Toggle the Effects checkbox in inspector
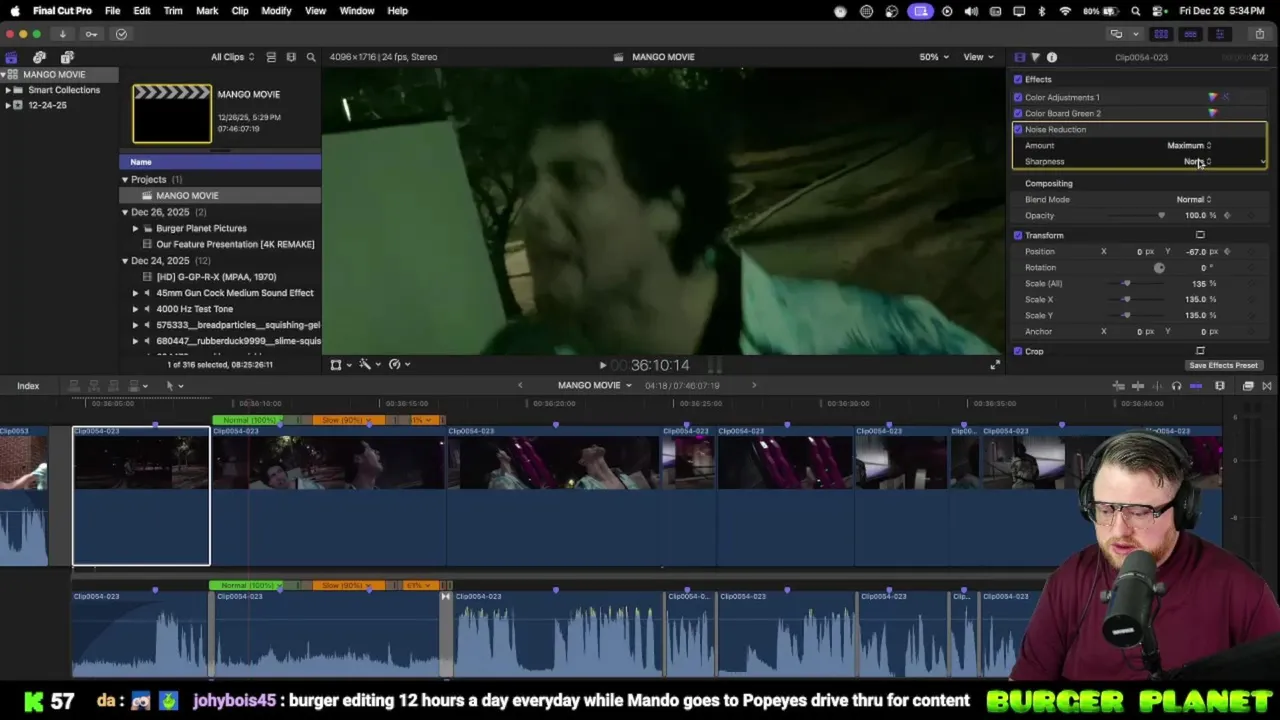Viewport: 1280px width, 720px height. (1018, 79)
